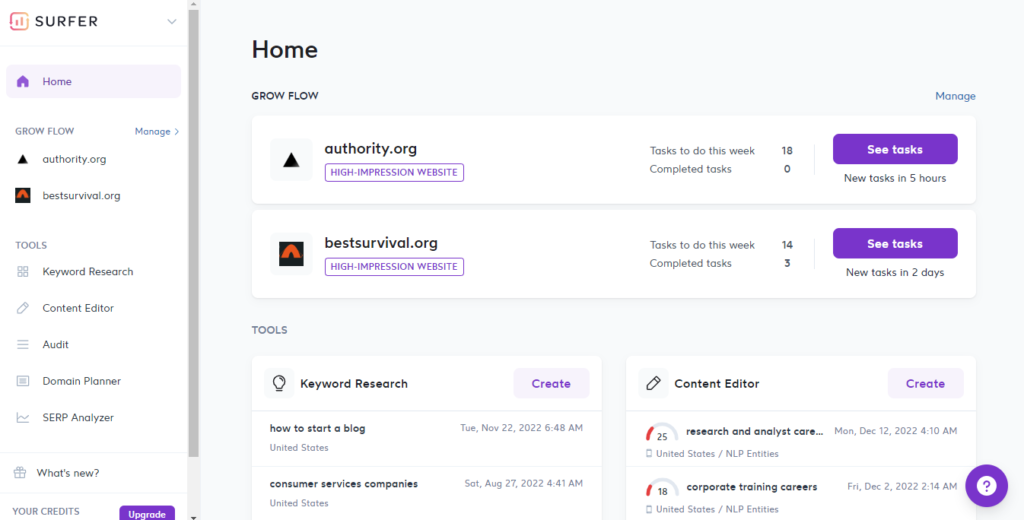Screen dimensions: 1024x520
Task: Open the help question mark button
Action: point(986,485)
